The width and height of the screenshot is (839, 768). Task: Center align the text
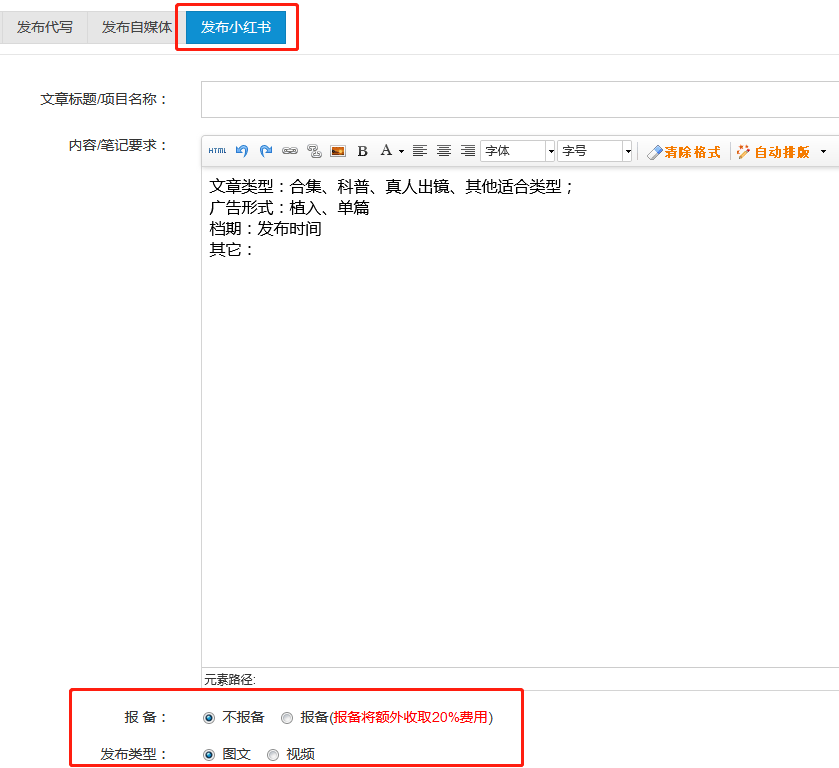tap(444, 151)
